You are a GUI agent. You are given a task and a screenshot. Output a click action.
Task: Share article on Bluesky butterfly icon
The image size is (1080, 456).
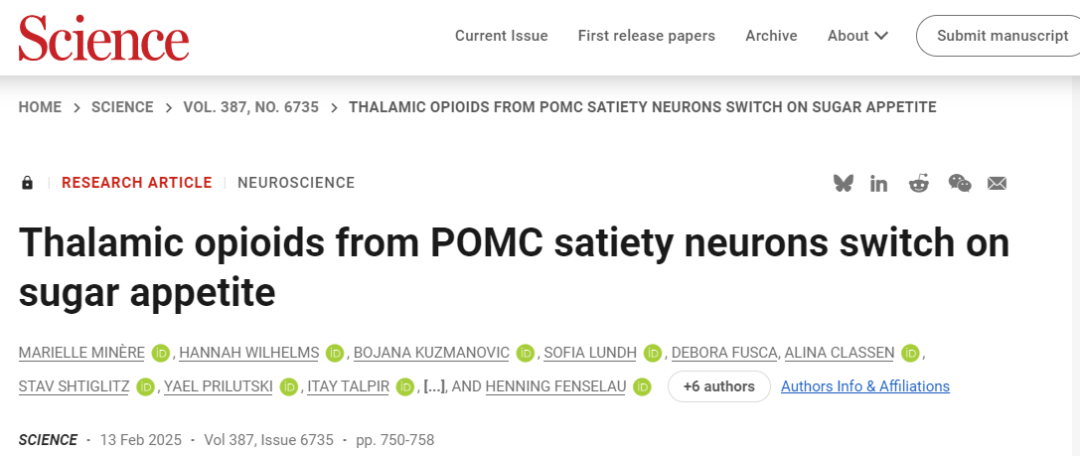click(x=843, y=183)
